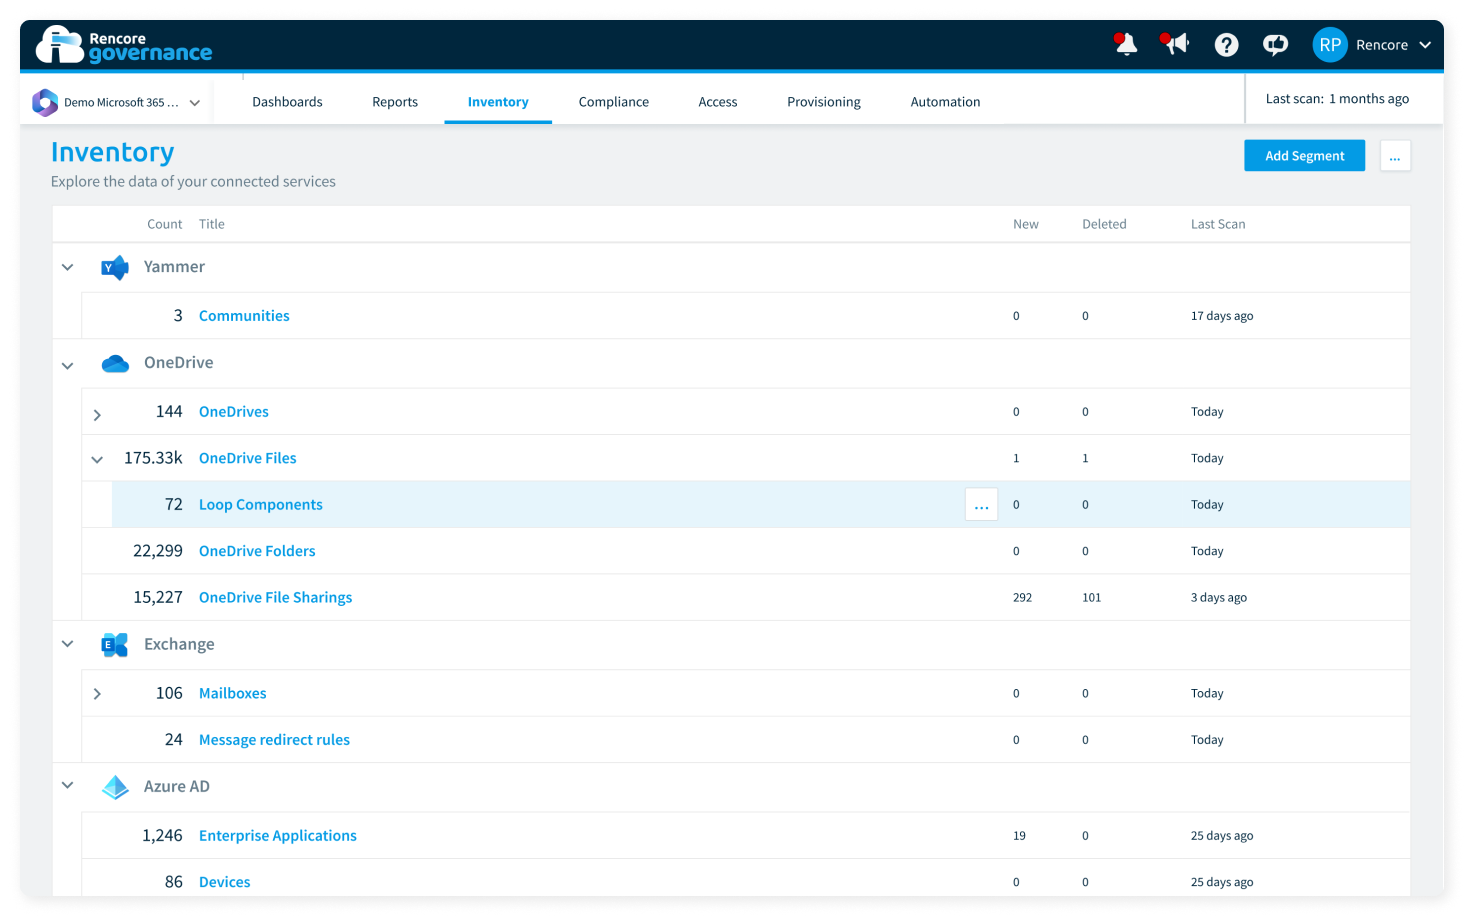Collapse the Exchange section

tap(68, 644)
